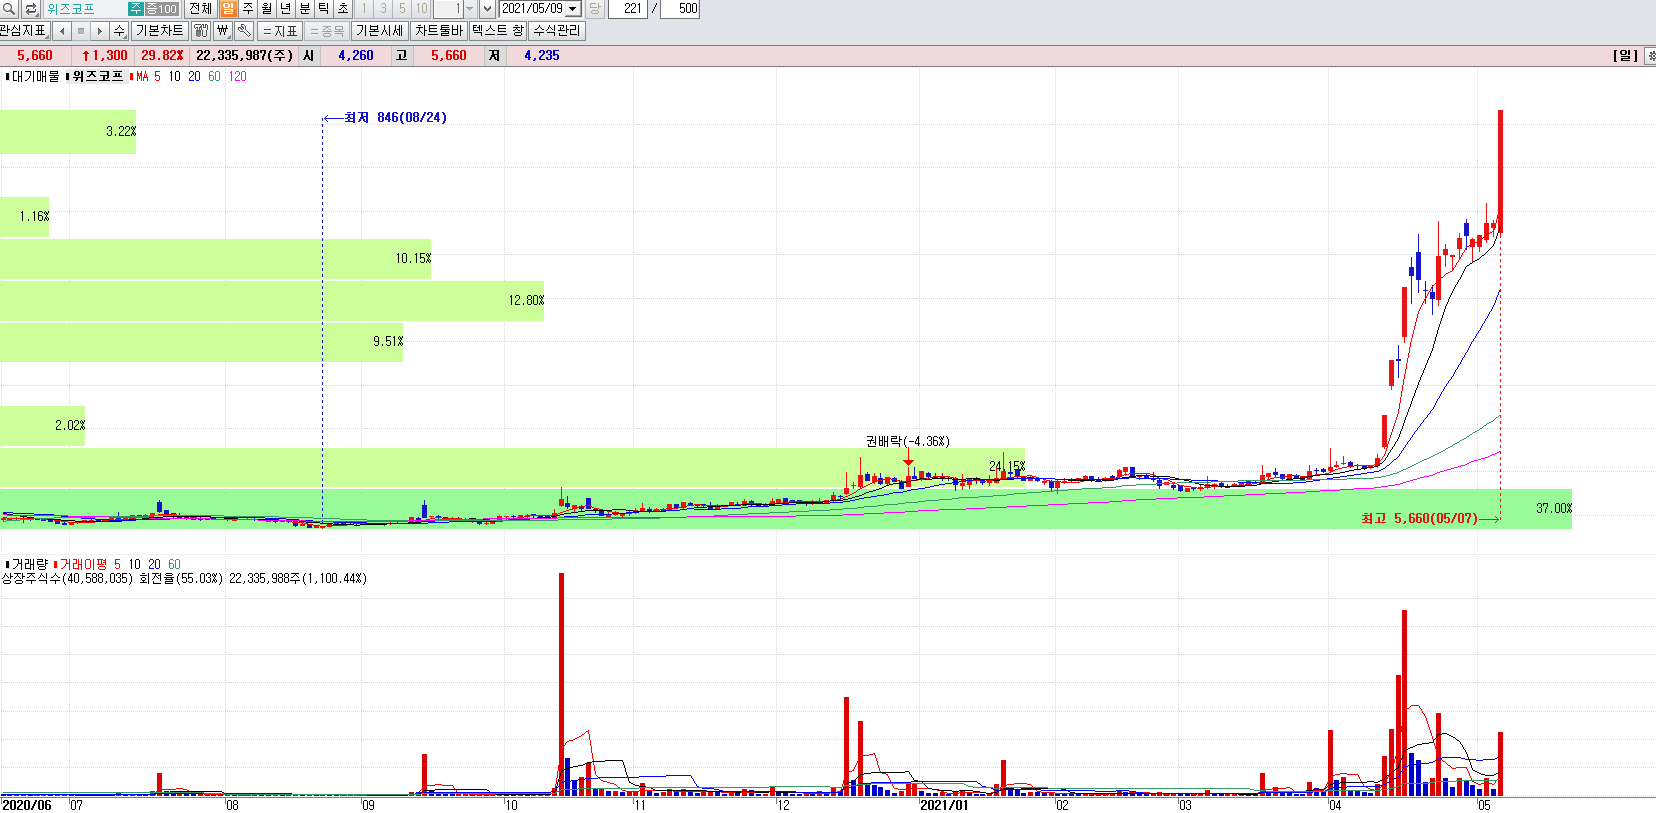Viewport: 1656px width, 813px height.
Task: Open the =종목 stock menu
Action: (327, 31)
